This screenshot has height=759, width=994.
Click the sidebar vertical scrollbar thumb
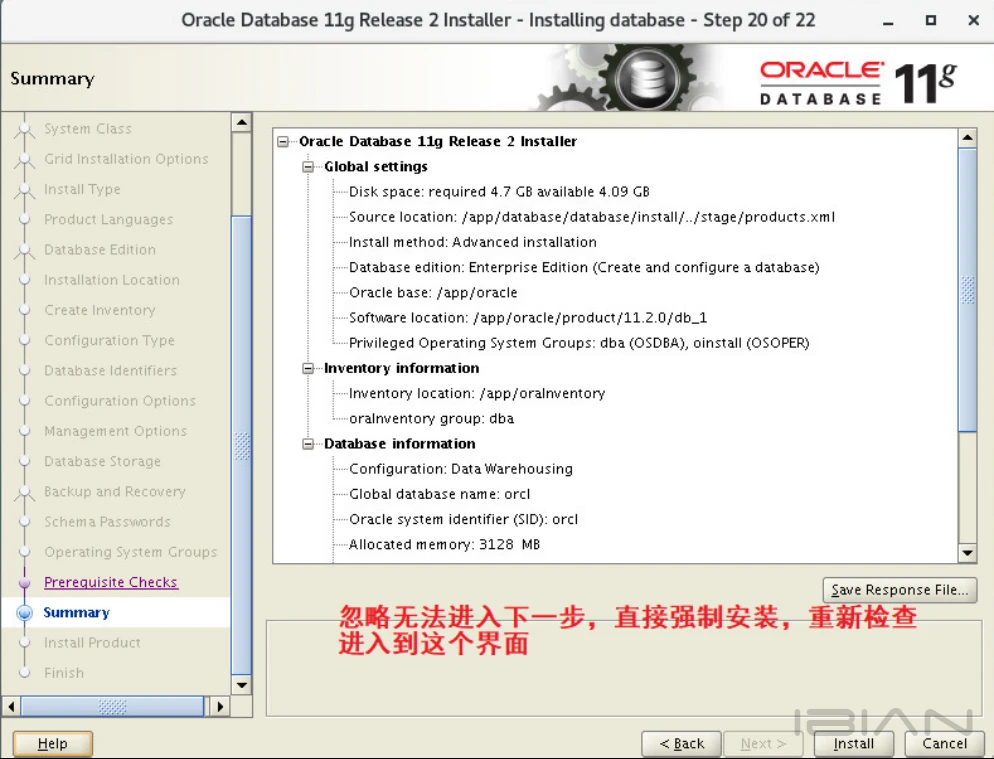coord(242,446)
